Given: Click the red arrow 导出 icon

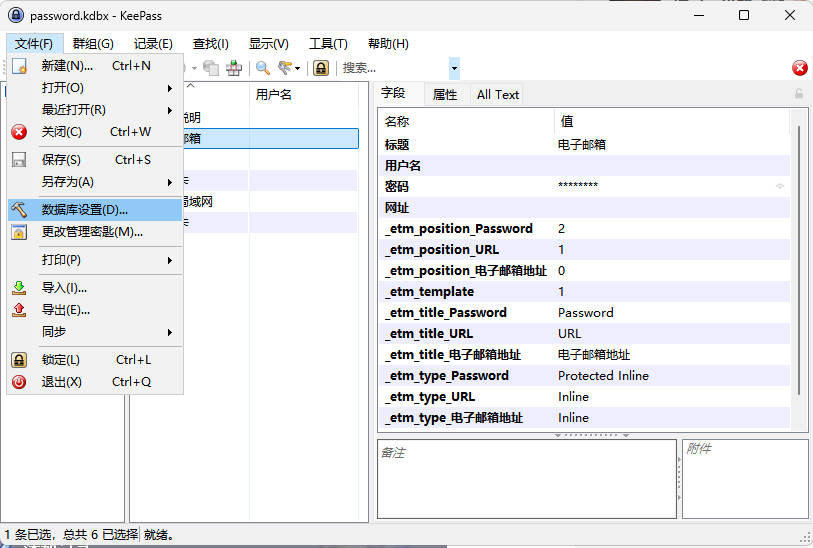Looking at the screenshot, I should pos(19,310).
